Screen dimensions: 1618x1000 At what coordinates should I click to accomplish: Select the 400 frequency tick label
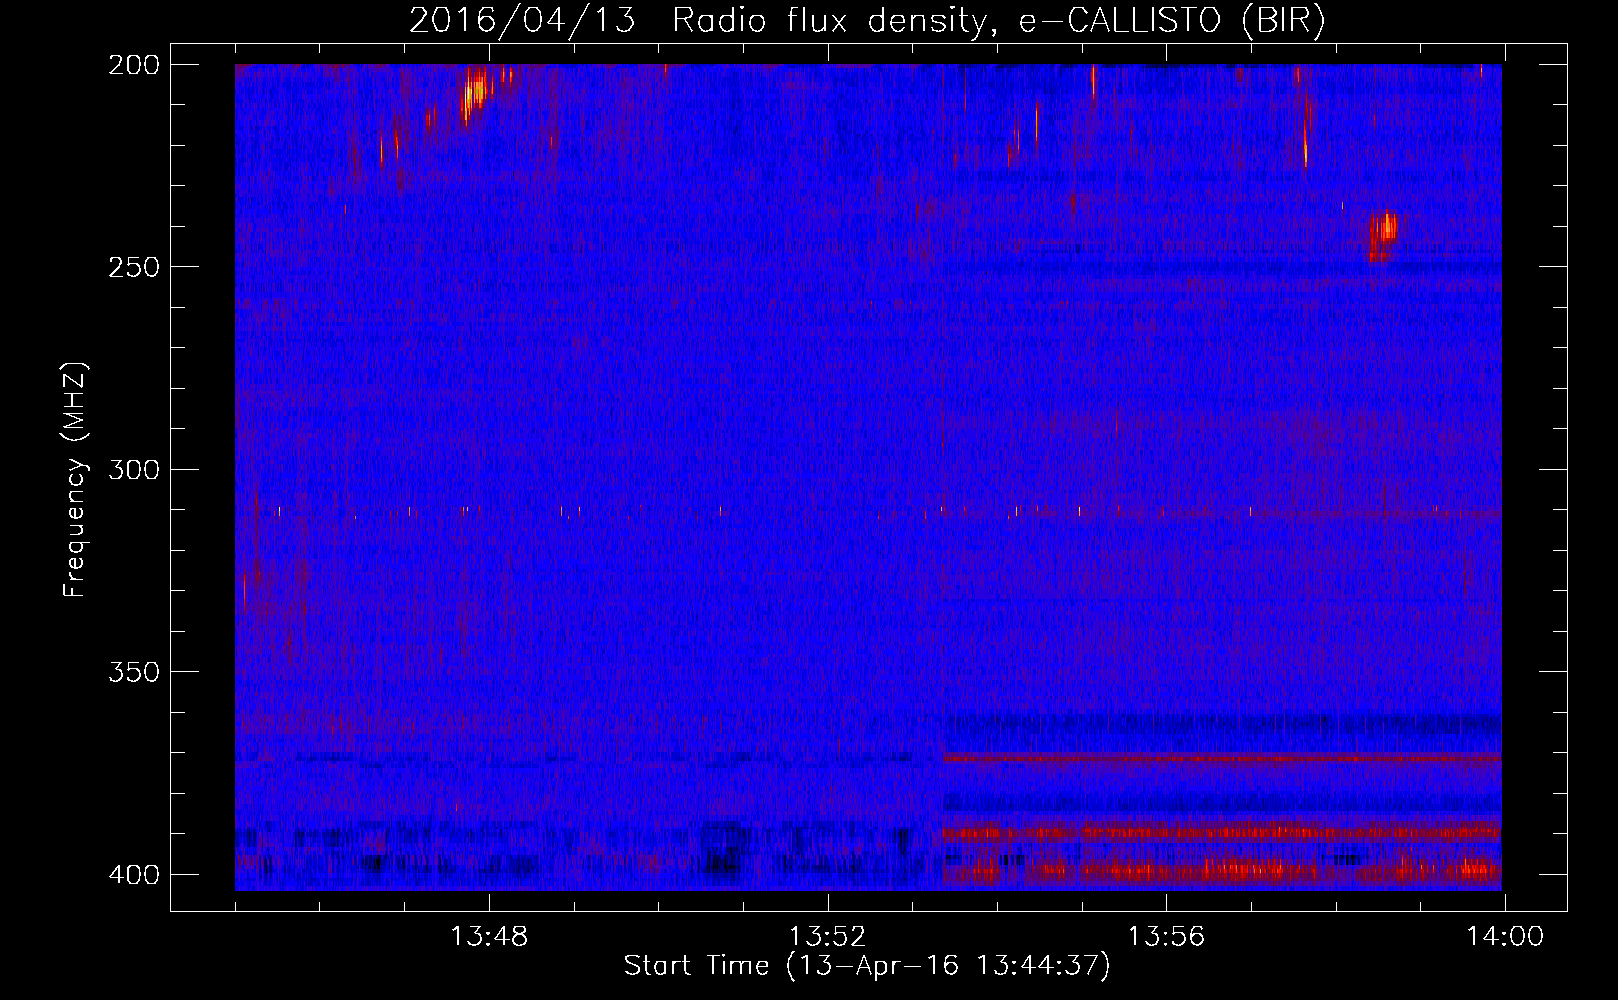pyautogui.click(x=133, y=875)
